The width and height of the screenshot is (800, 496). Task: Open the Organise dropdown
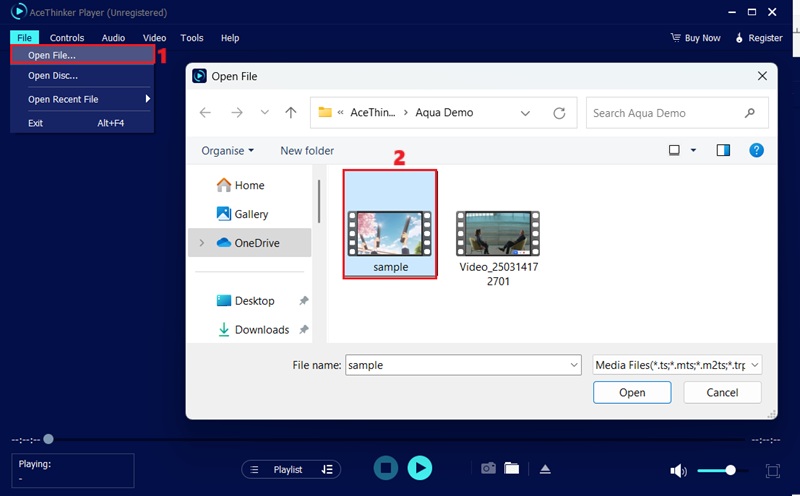point(228,151)
